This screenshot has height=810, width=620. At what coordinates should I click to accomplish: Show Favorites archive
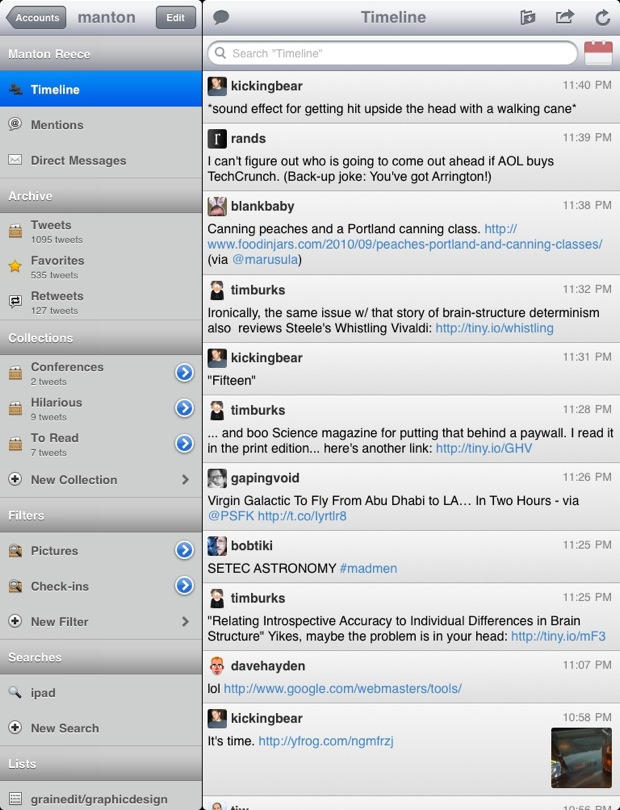point(101,267)
